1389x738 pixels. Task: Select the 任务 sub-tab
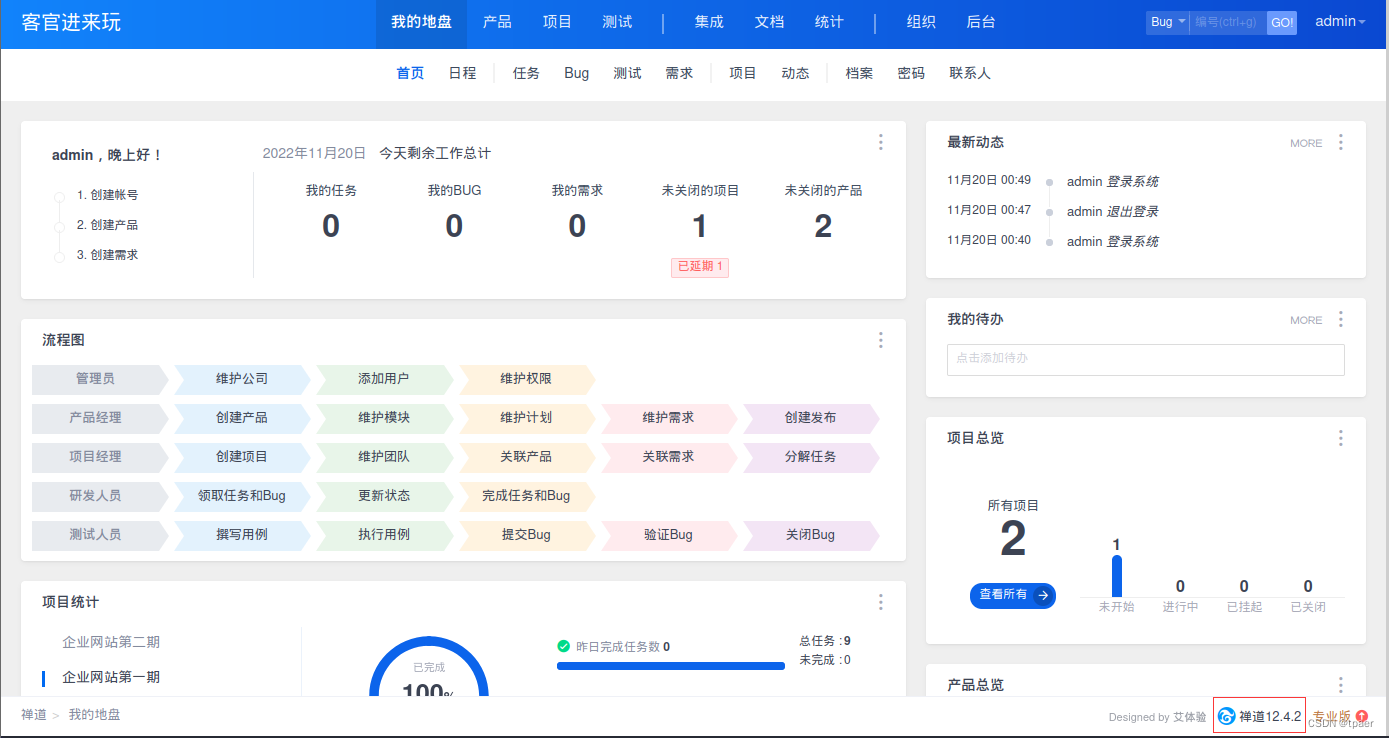[526, 73]
